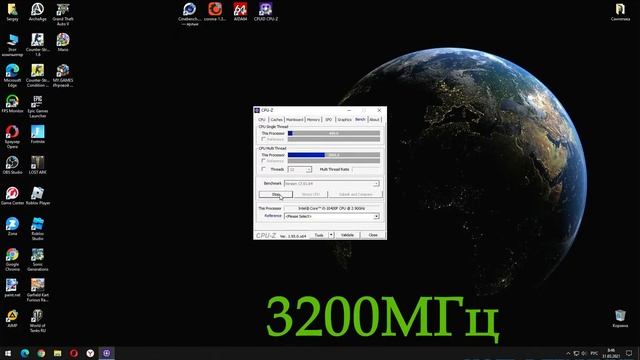Launch Grand Theft Auto V shortcut

coord(63,14)
